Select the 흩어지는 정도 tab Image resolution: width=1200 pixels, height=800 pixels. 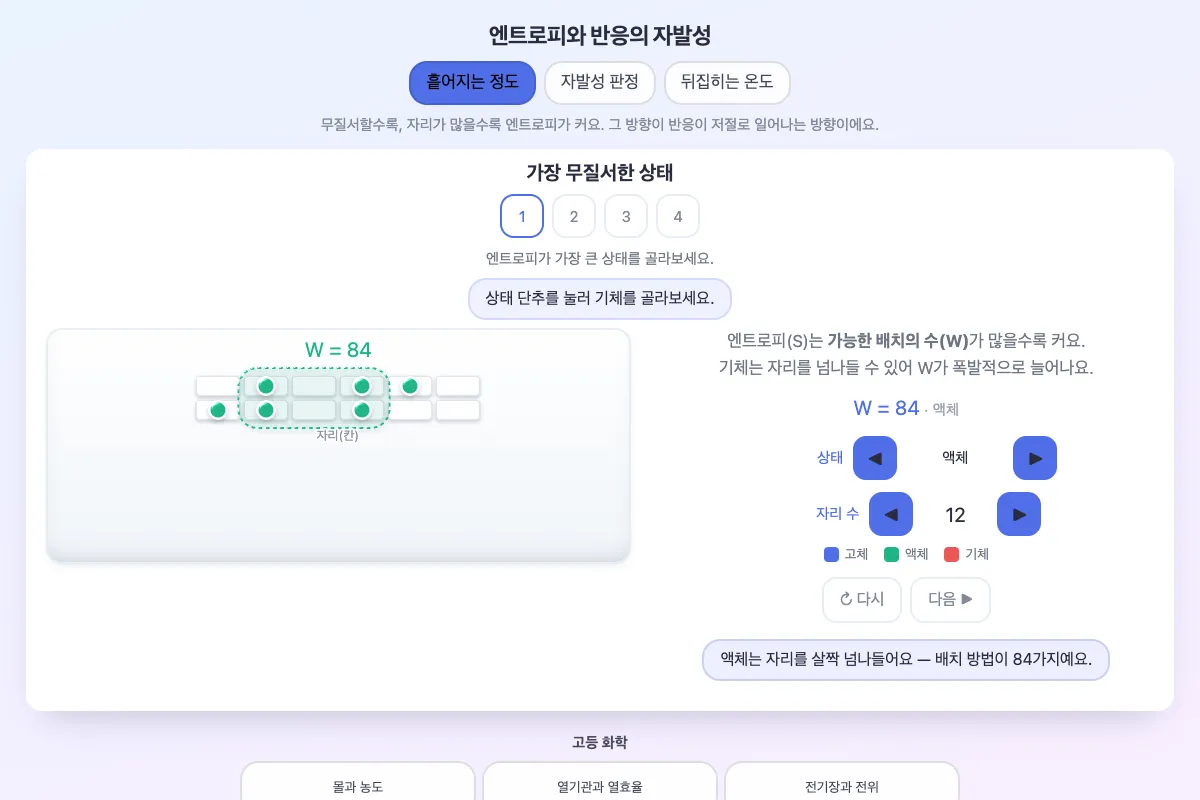coord(472,83)
